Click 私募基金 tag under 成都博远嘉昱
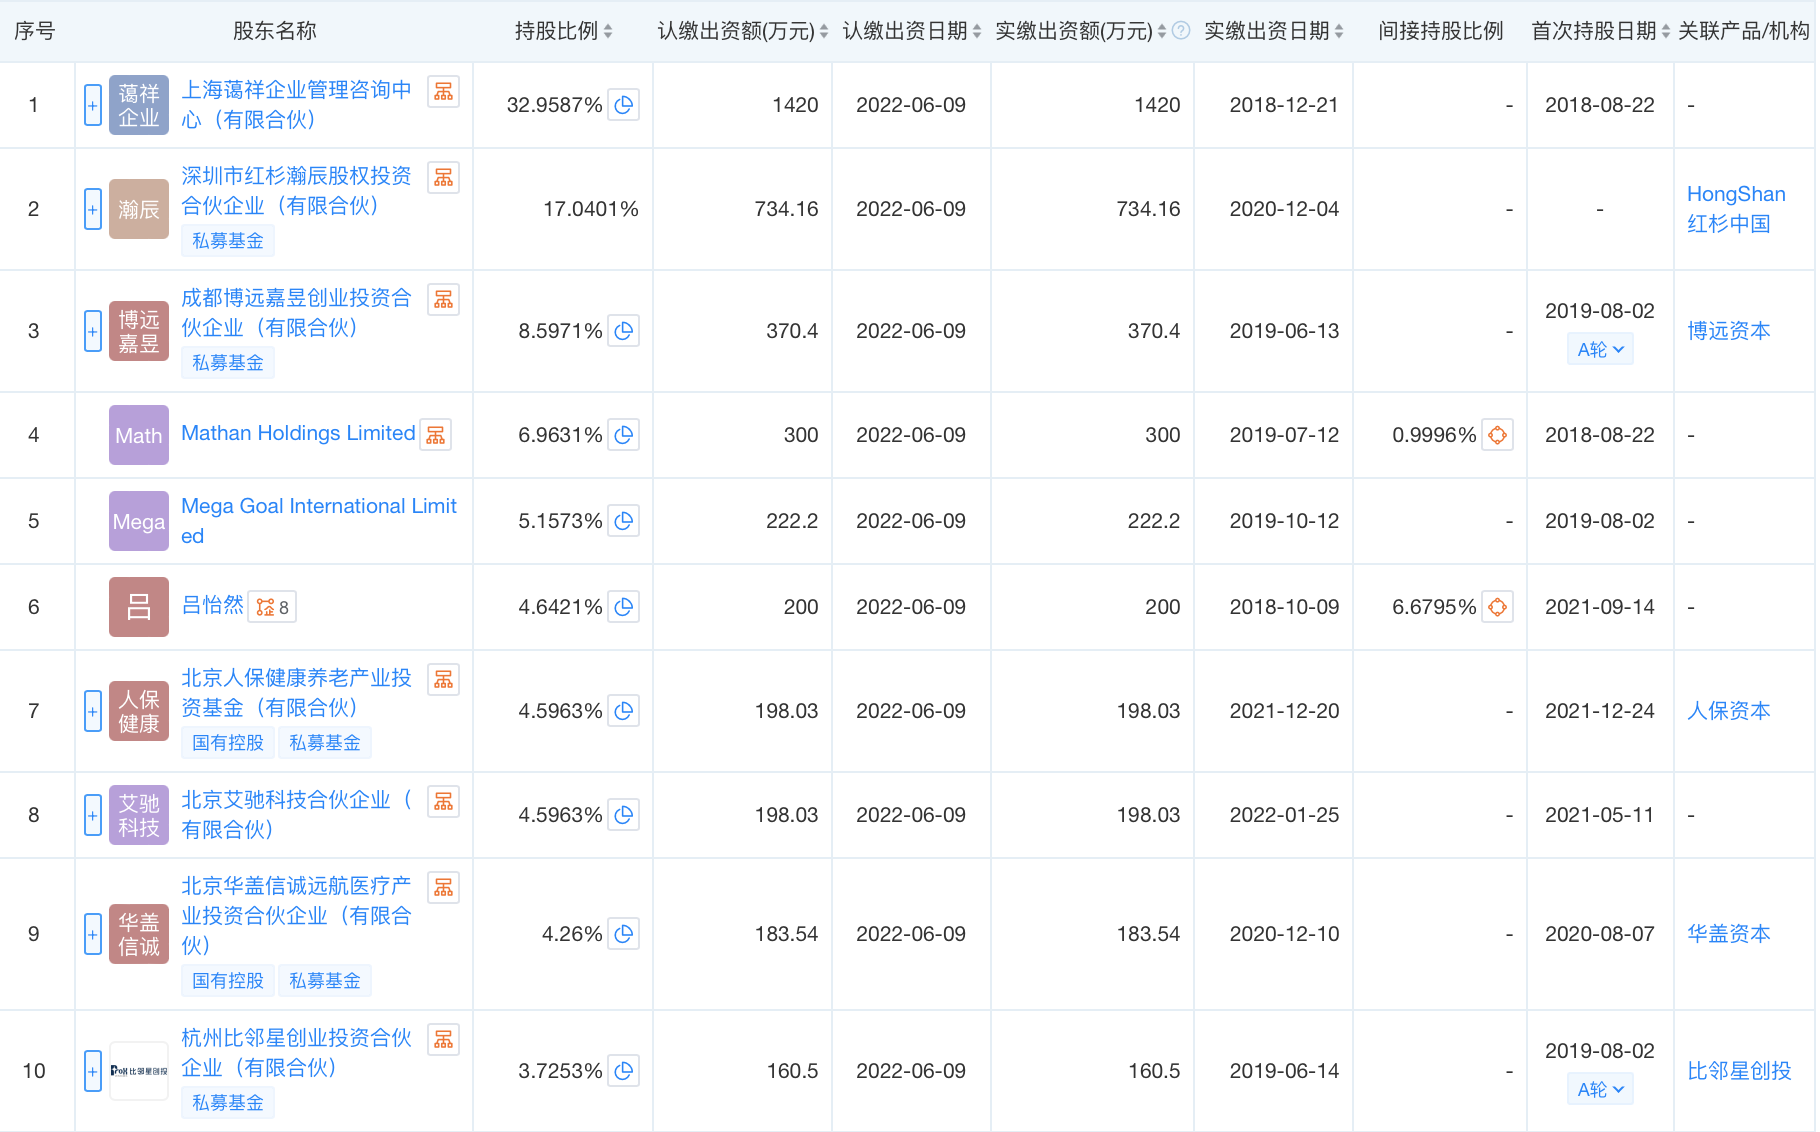The height and width of the screenshot is (1132, 1820). tap(228, 363)
